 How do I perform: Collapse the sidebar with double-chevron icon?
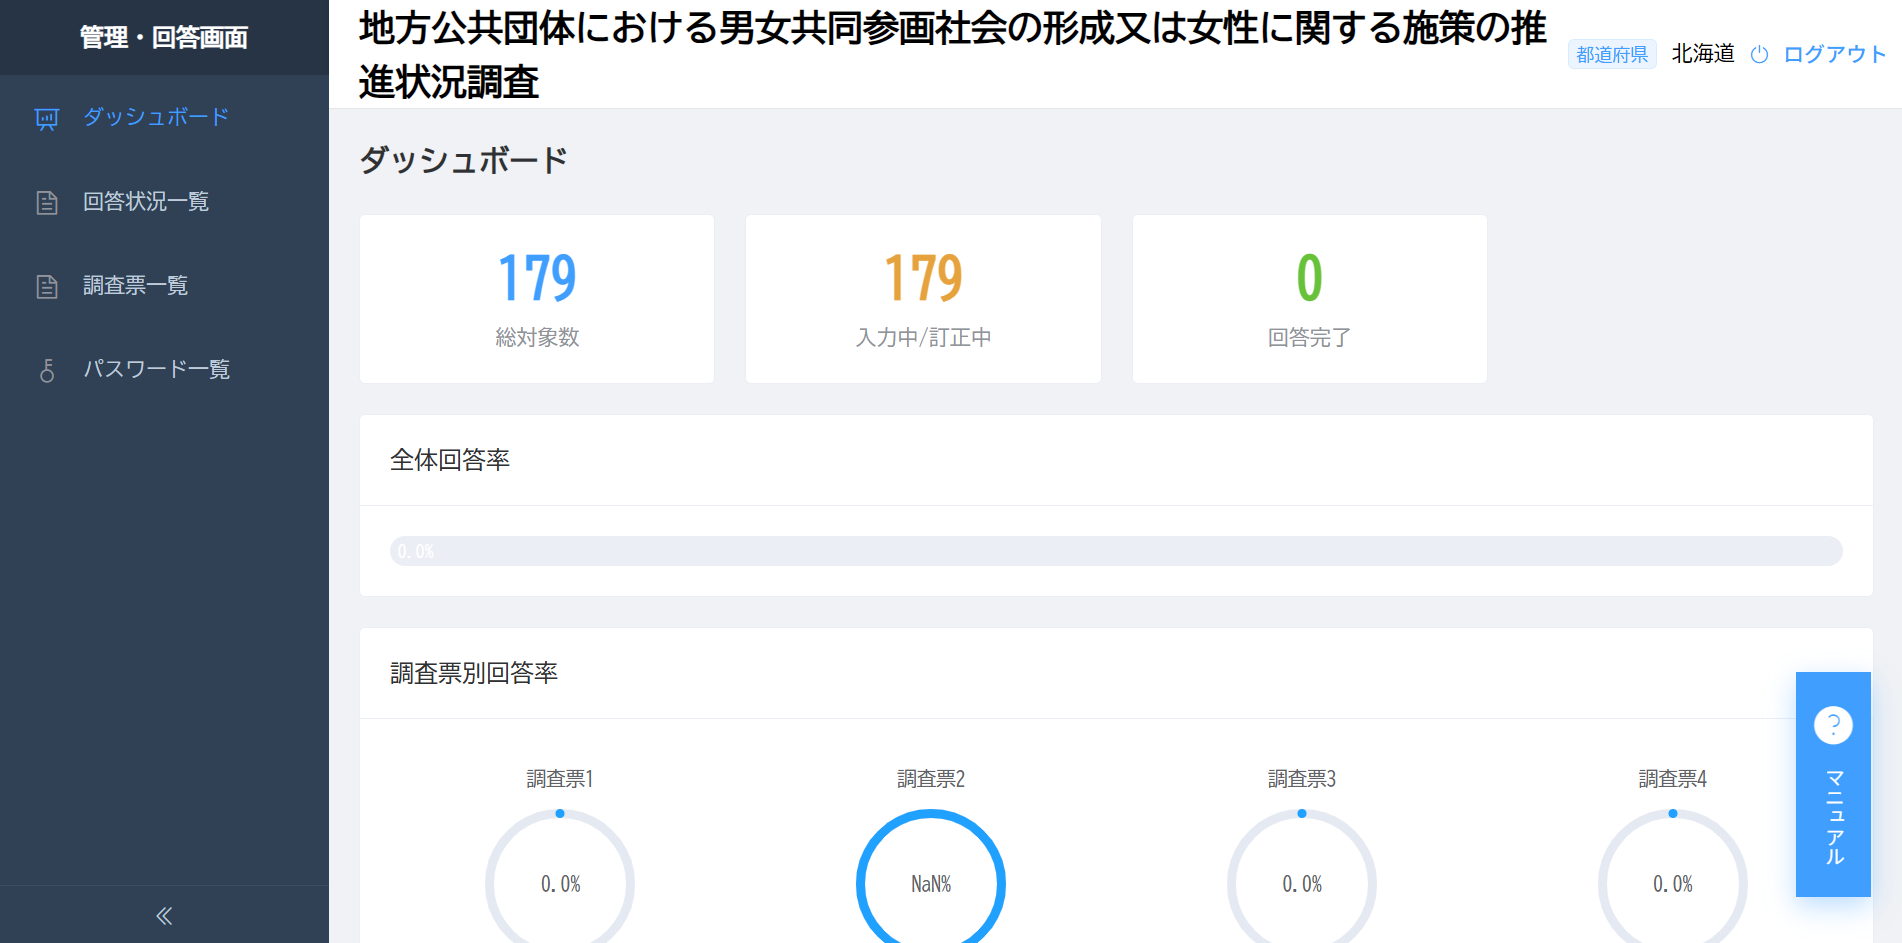[x=164, y=916]
